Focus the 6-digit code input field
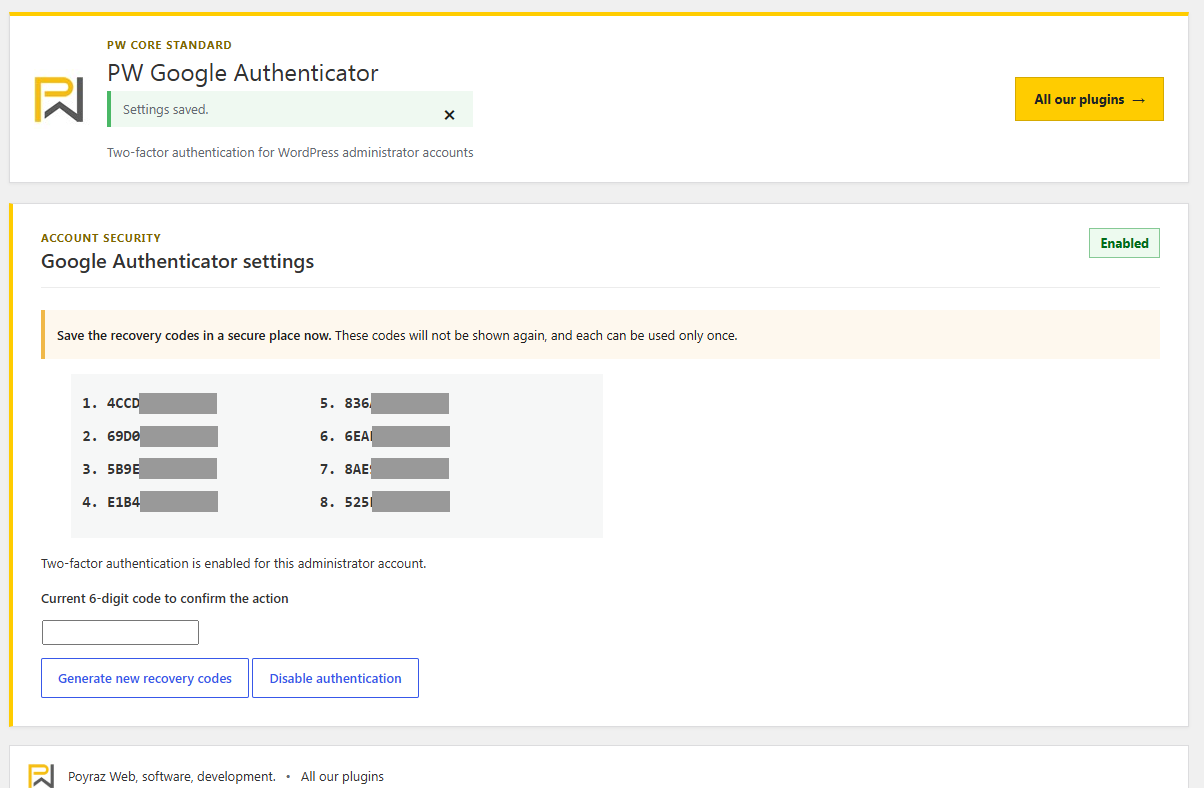Screen dimensions: 1204x788 [120, 633]
